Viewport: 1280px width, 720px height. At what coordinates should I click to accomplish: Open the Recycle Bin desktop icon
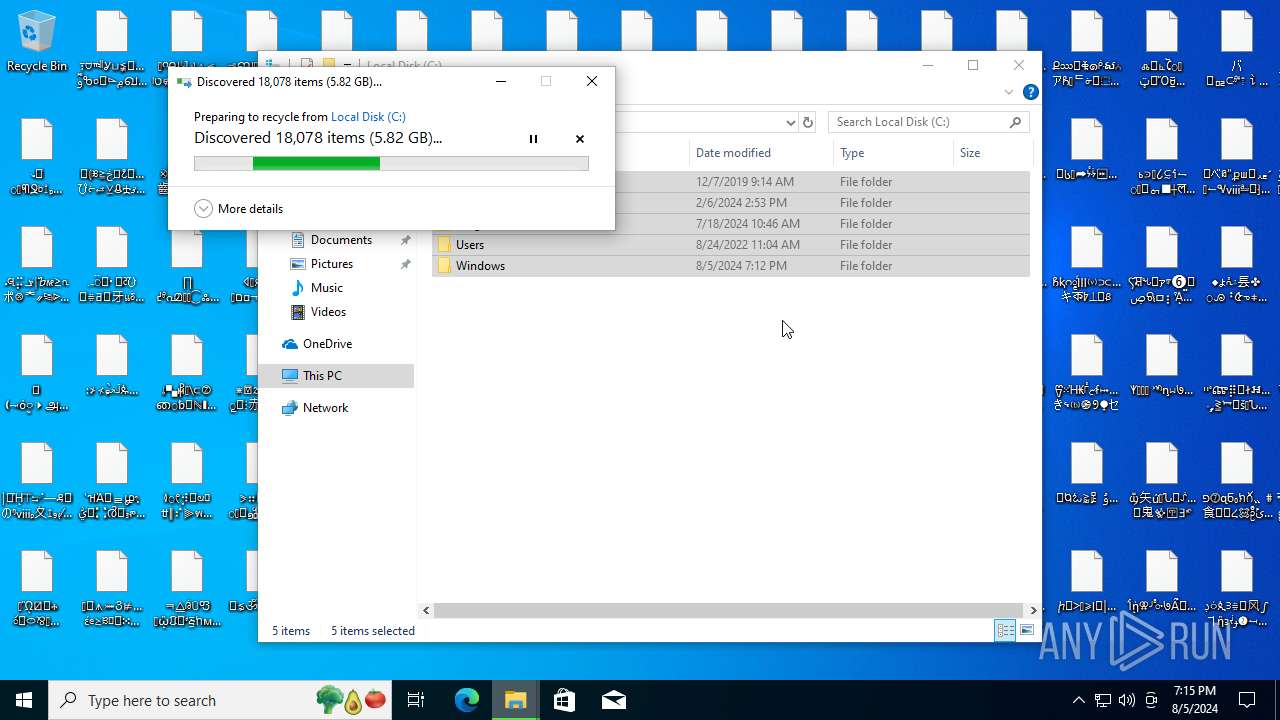37,42
